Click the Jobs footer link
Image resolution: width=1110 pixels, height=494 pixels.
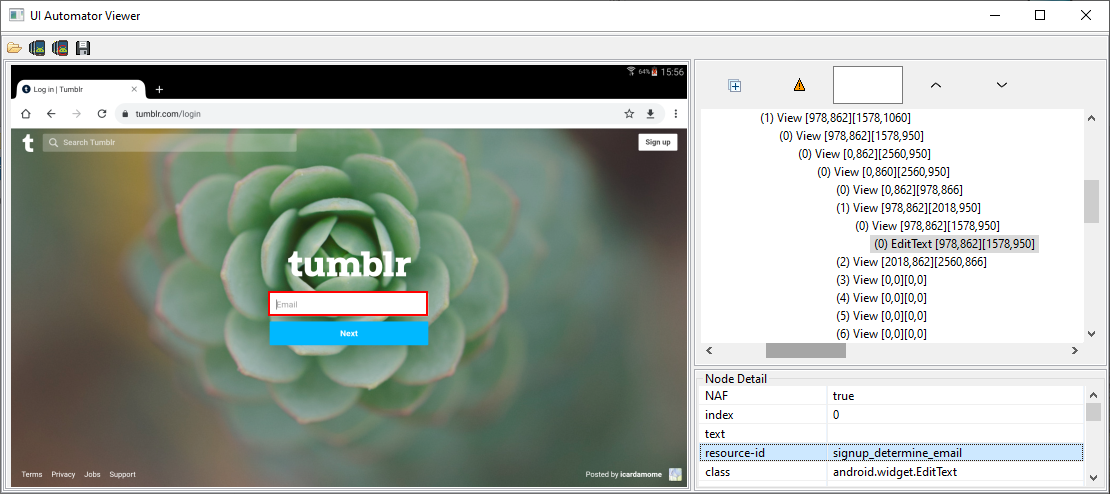(92, 474)
